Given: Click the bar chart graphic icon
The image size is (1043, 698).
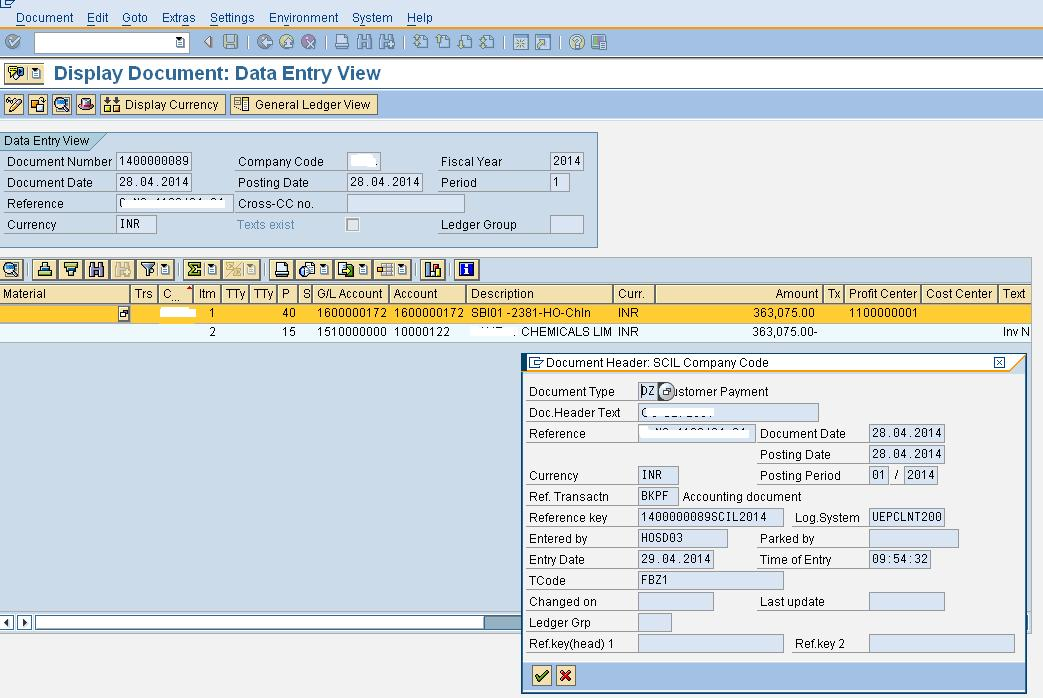Looking at the screenshot, I should pyautogui.click(x=431, y=270).
